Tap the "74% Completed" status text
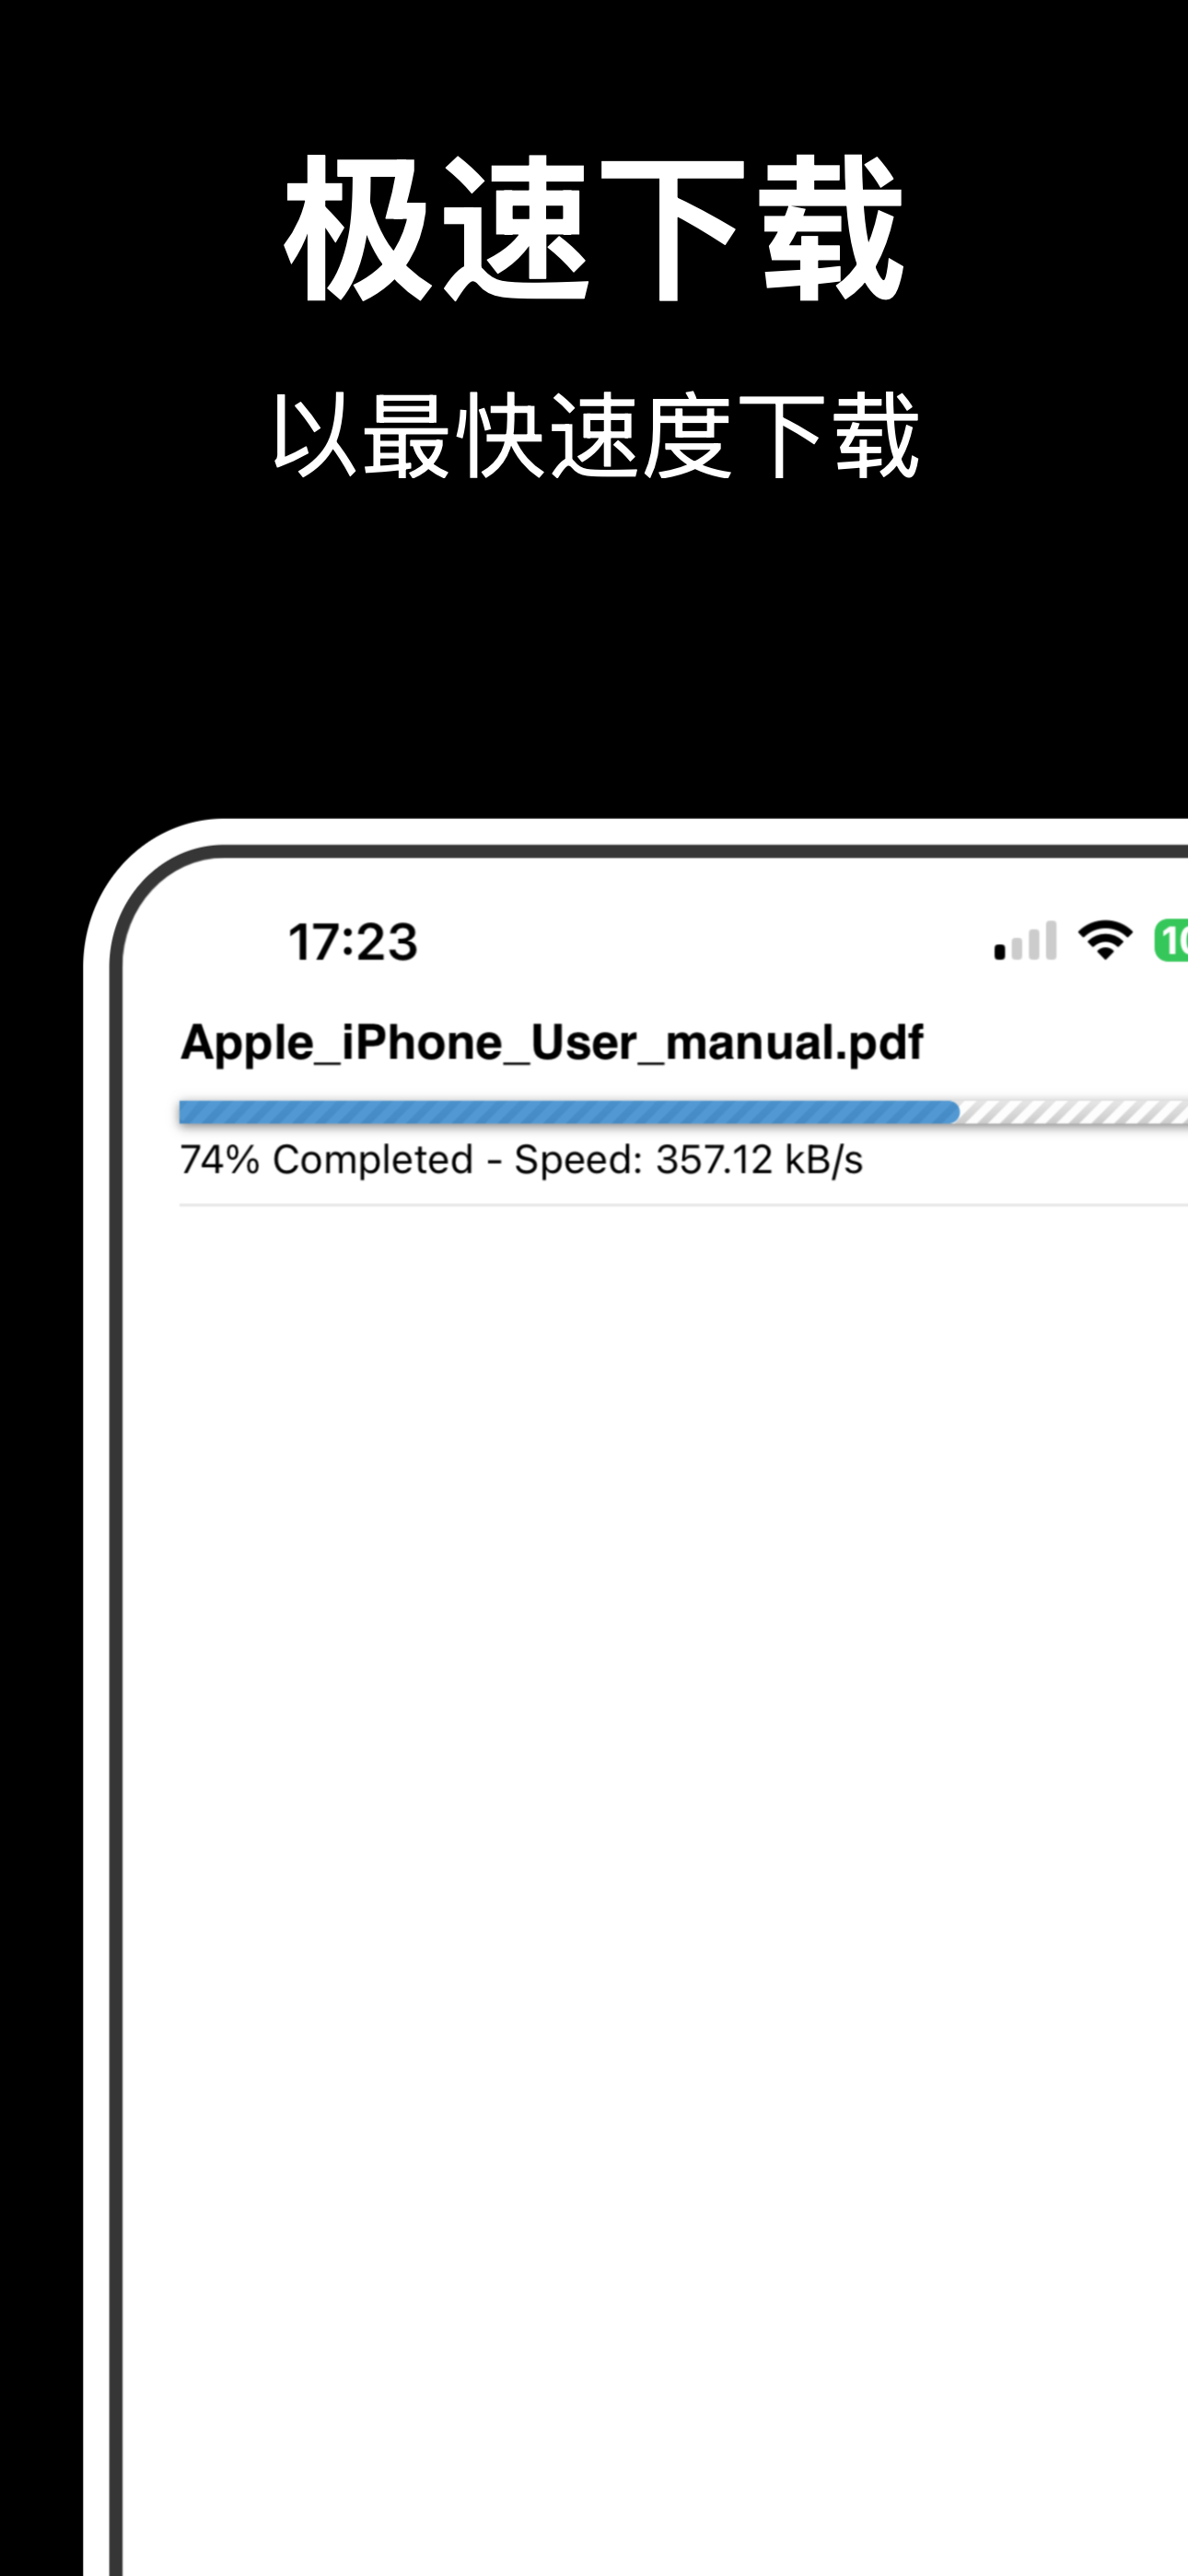Screen dimensions: 1188x2576 click(327, 1160)
